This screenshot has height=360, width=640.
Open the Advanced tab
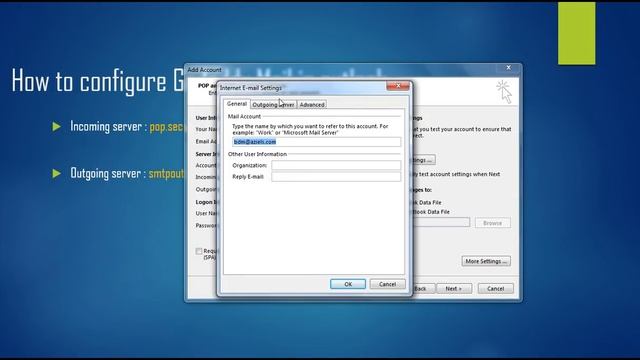(x=312, y=105)
